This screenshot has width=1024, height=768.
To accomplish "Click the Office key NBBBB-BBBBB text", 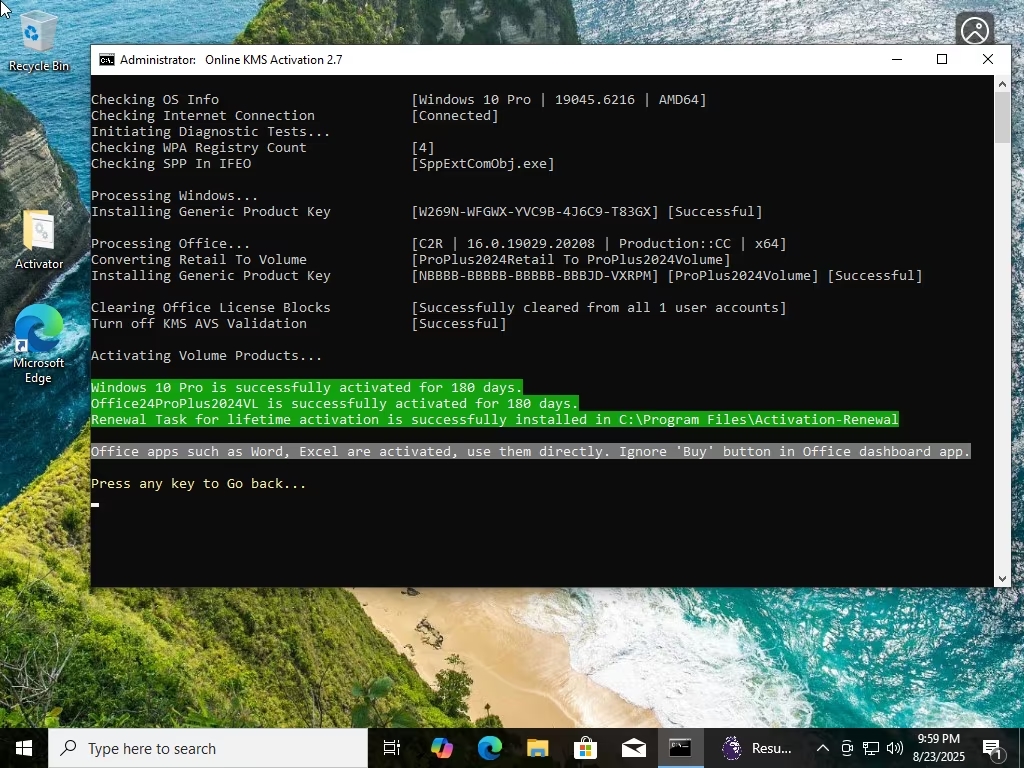I will (x=535, y=276).
